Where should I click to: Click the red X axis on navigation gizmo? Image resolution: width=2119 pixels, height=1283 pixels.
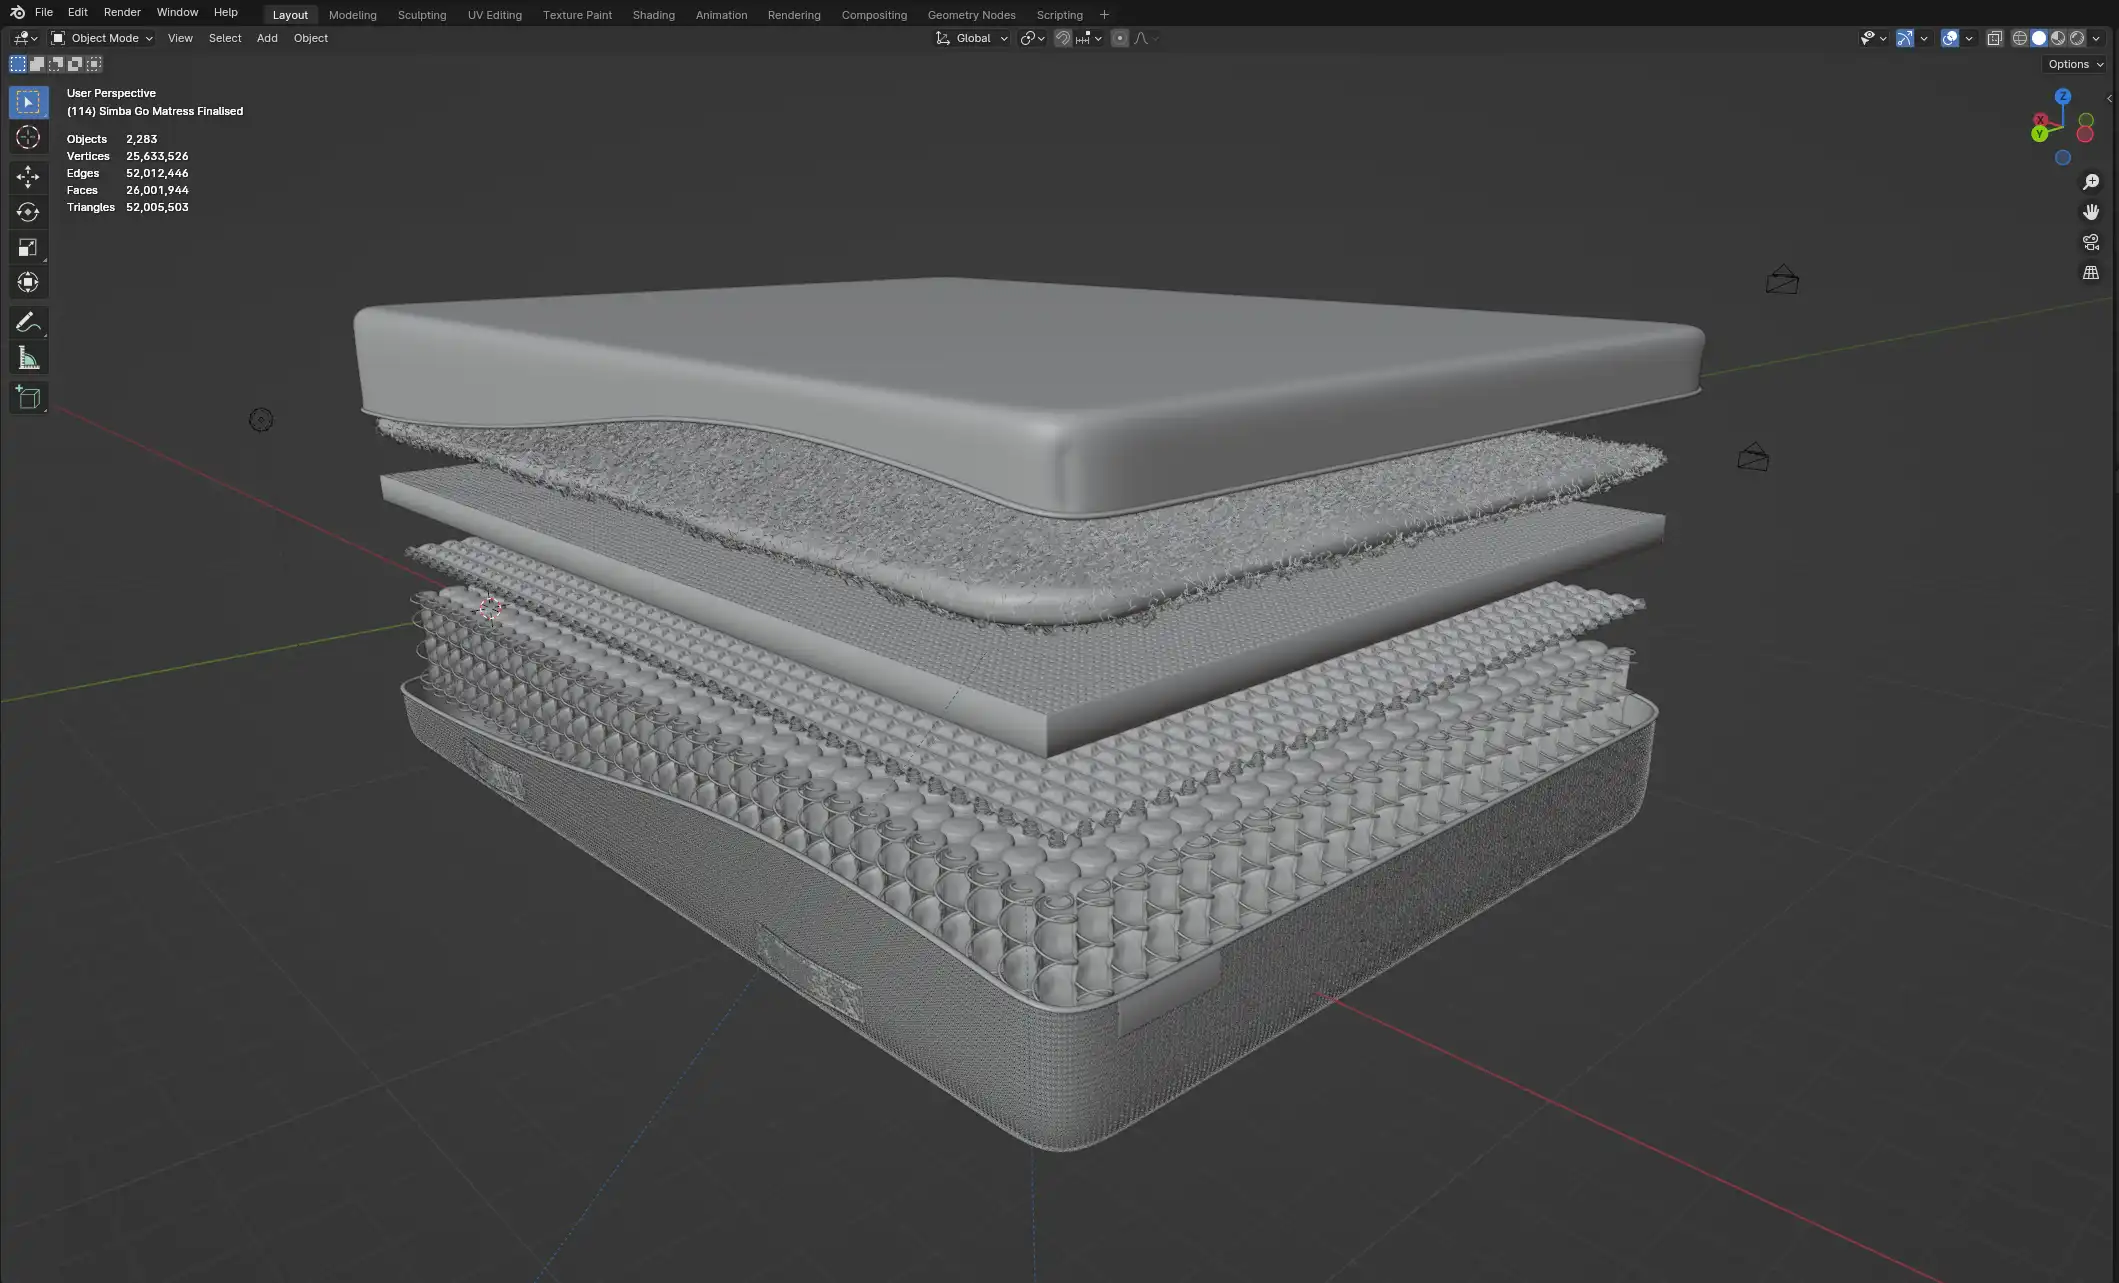point(2040,120)
